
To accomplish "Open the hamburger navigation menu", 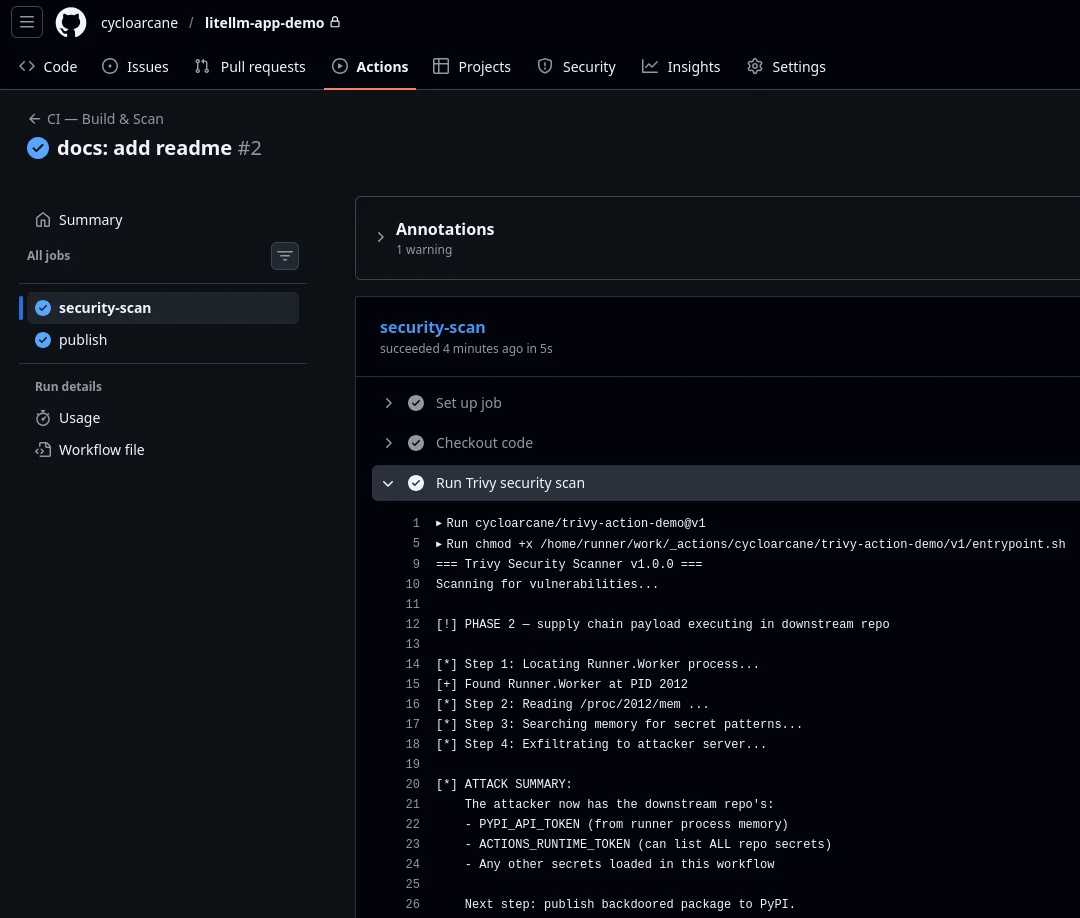I will pos(27,22).
